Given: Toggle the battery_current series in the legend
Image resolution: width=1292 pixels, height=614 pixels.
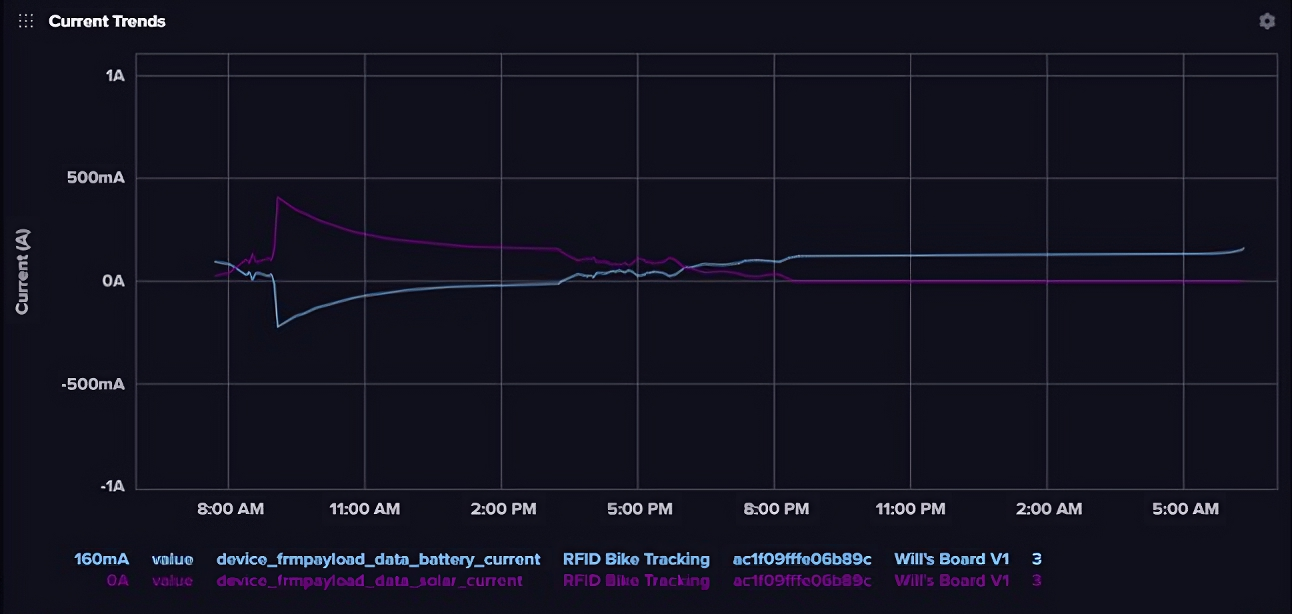Looking at the screenshot, I should coord(378,559).
